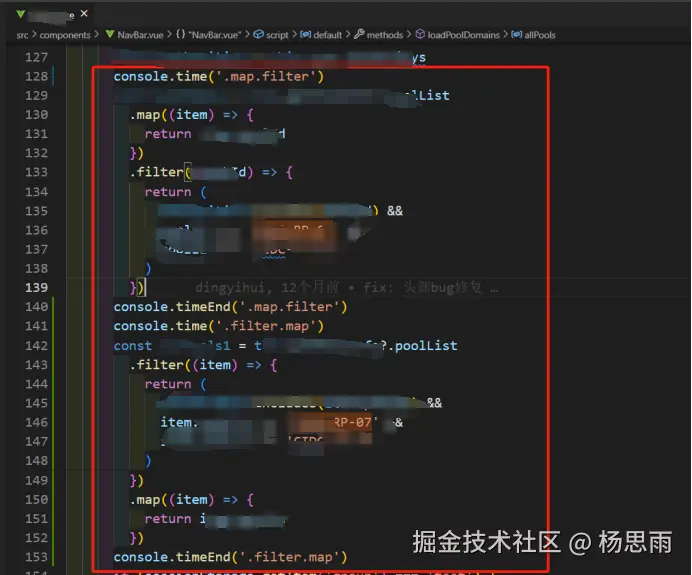Image resolution: width=692 pixels, height=575 pixels.
Task: Click the Vue icon beside NavBar.vue breadcrumb
Action: tap(110, 34)
